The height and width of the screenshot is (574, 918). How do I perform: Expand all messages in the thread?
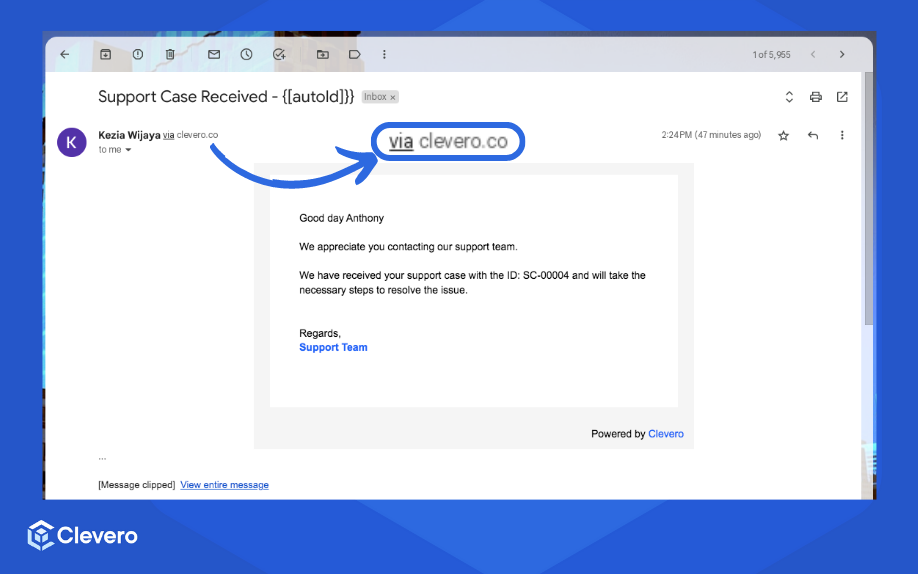(x=789, y=97)
